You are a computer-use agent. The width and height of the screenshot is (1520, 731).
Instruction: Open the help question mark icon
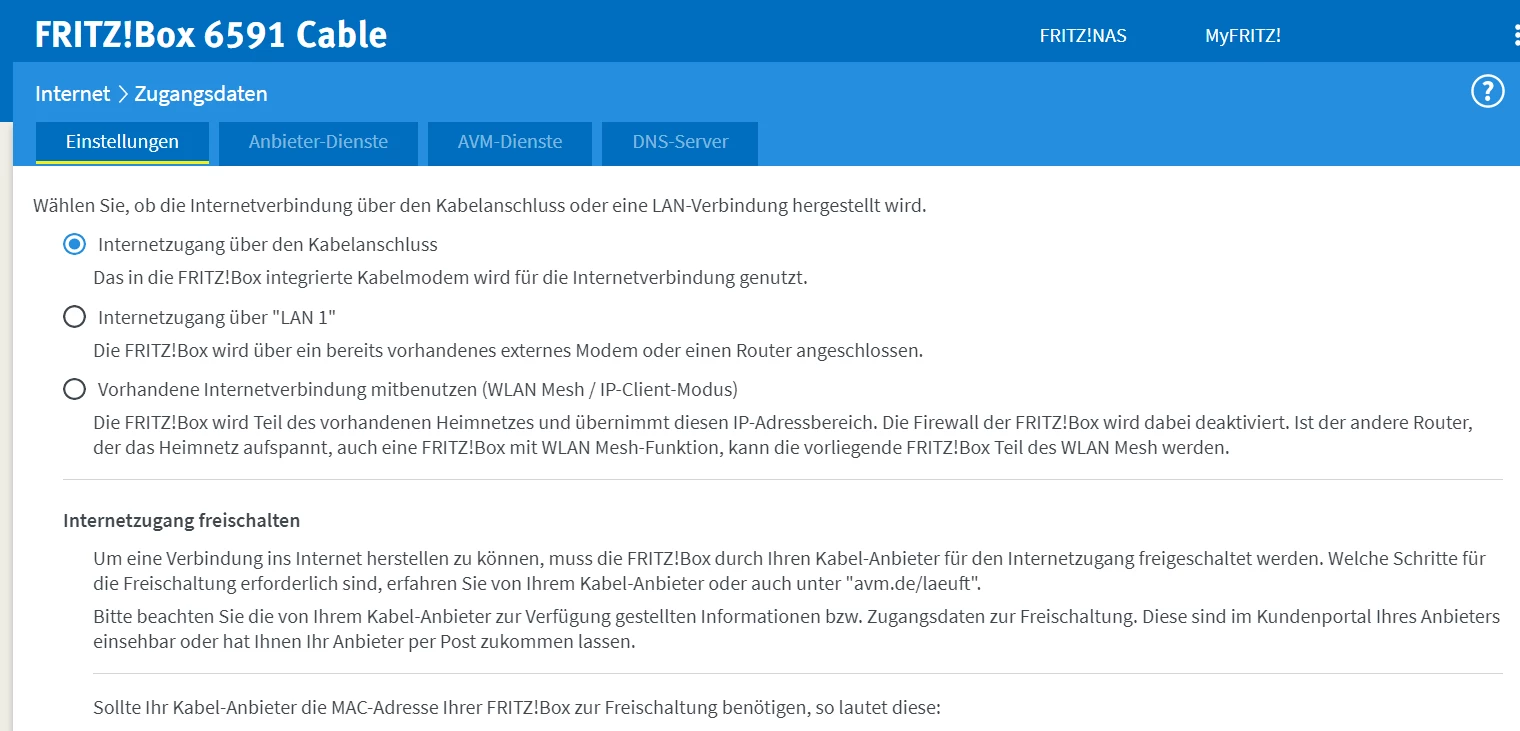[x=1487, y=92]
